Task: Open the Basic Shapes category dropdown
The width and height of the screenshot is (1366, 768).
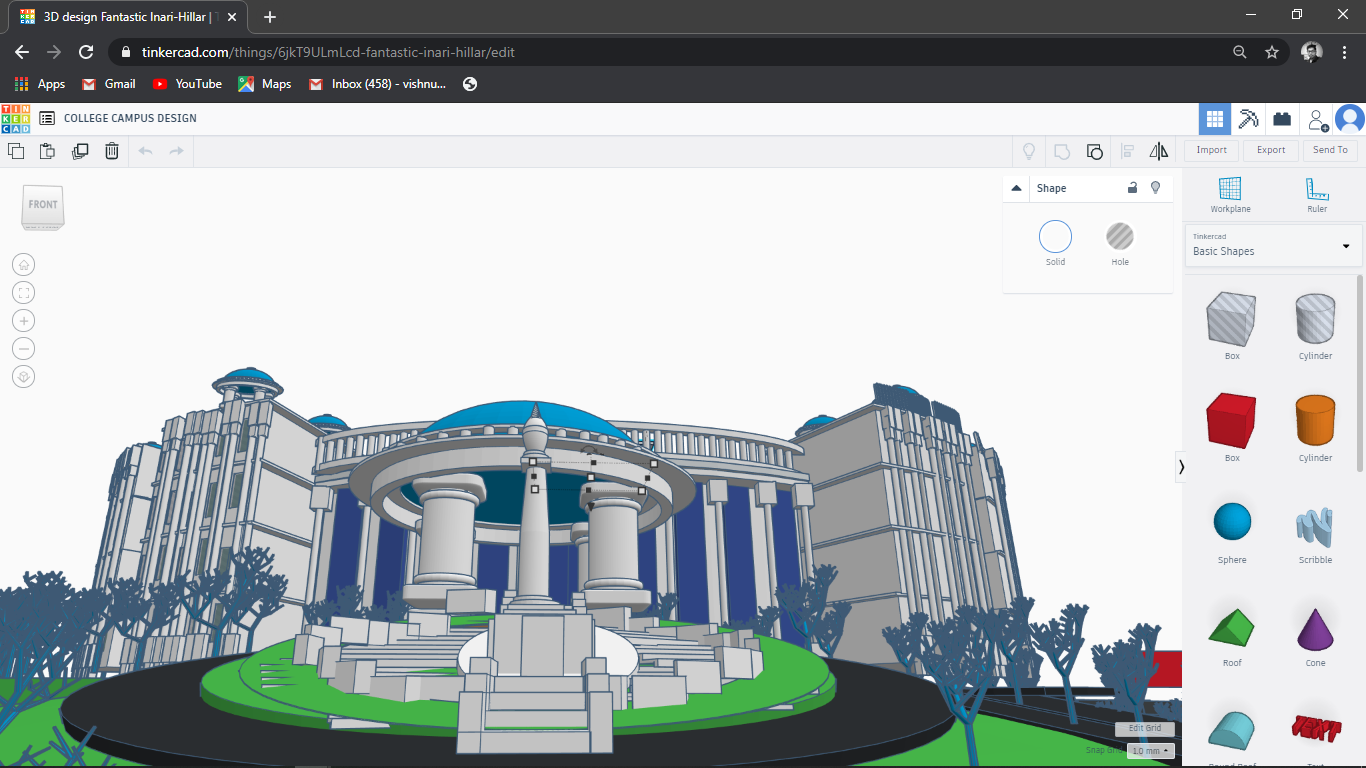Action: [1272, 245]
